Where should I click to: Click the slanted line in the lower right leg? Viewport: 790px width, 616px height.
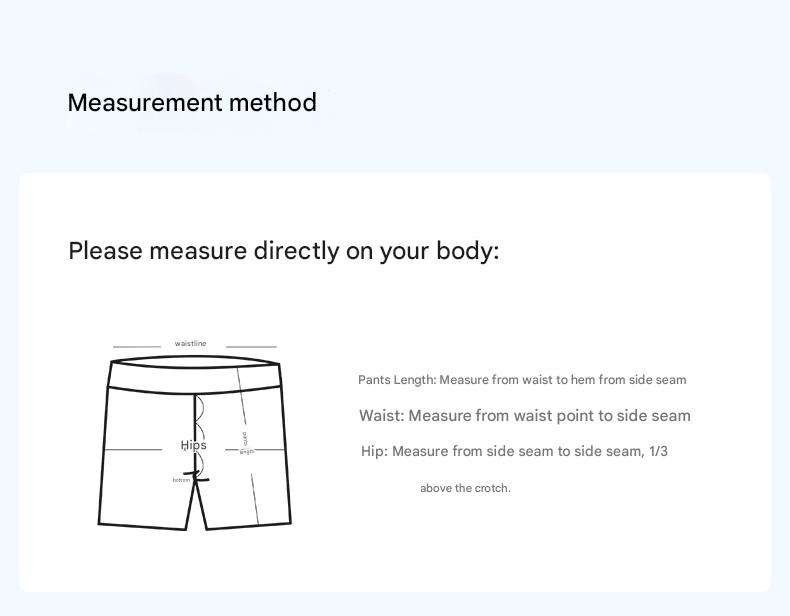[255, 498]
